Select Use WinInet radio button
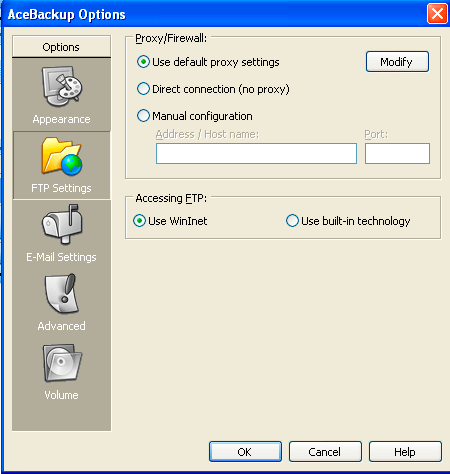Image resolution: width=450 pixels, height=474 pixels. (139, 221)
